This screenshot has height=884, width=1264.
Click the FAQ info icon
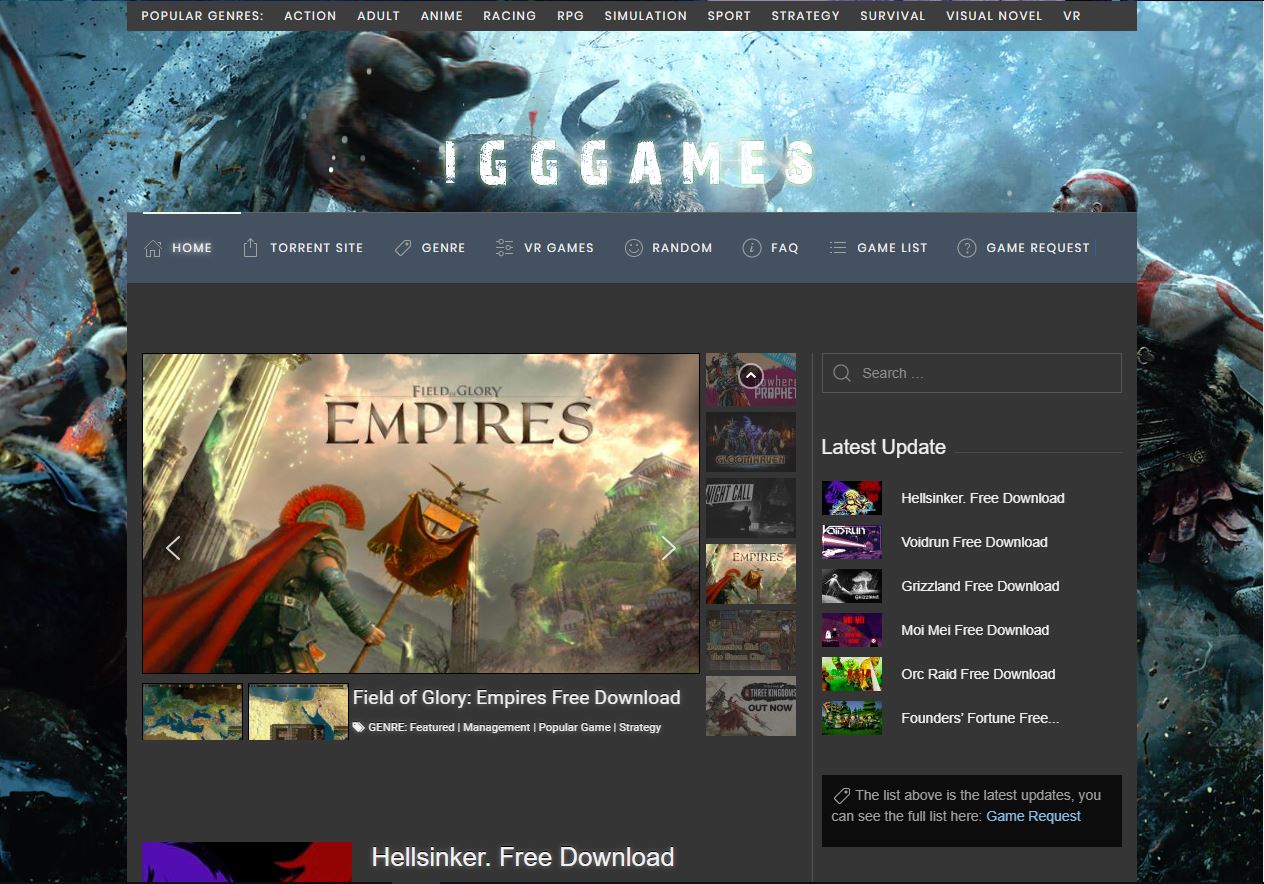click(752, 248)
